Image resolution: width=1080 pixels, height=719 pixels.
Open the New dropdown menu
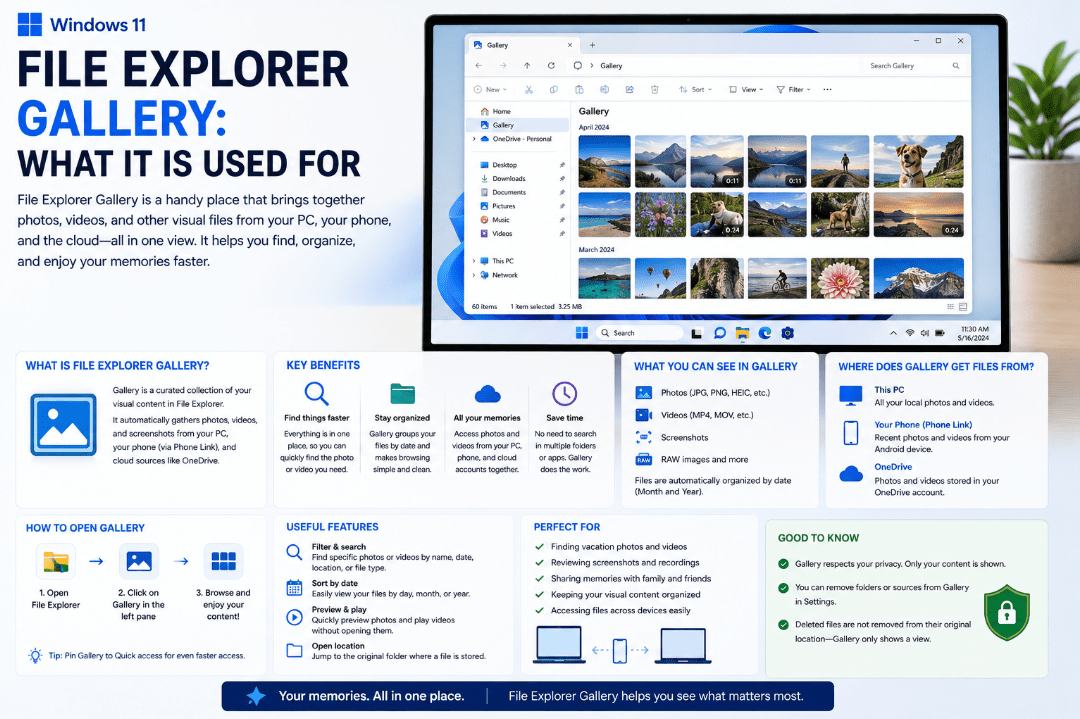point(490,90)
